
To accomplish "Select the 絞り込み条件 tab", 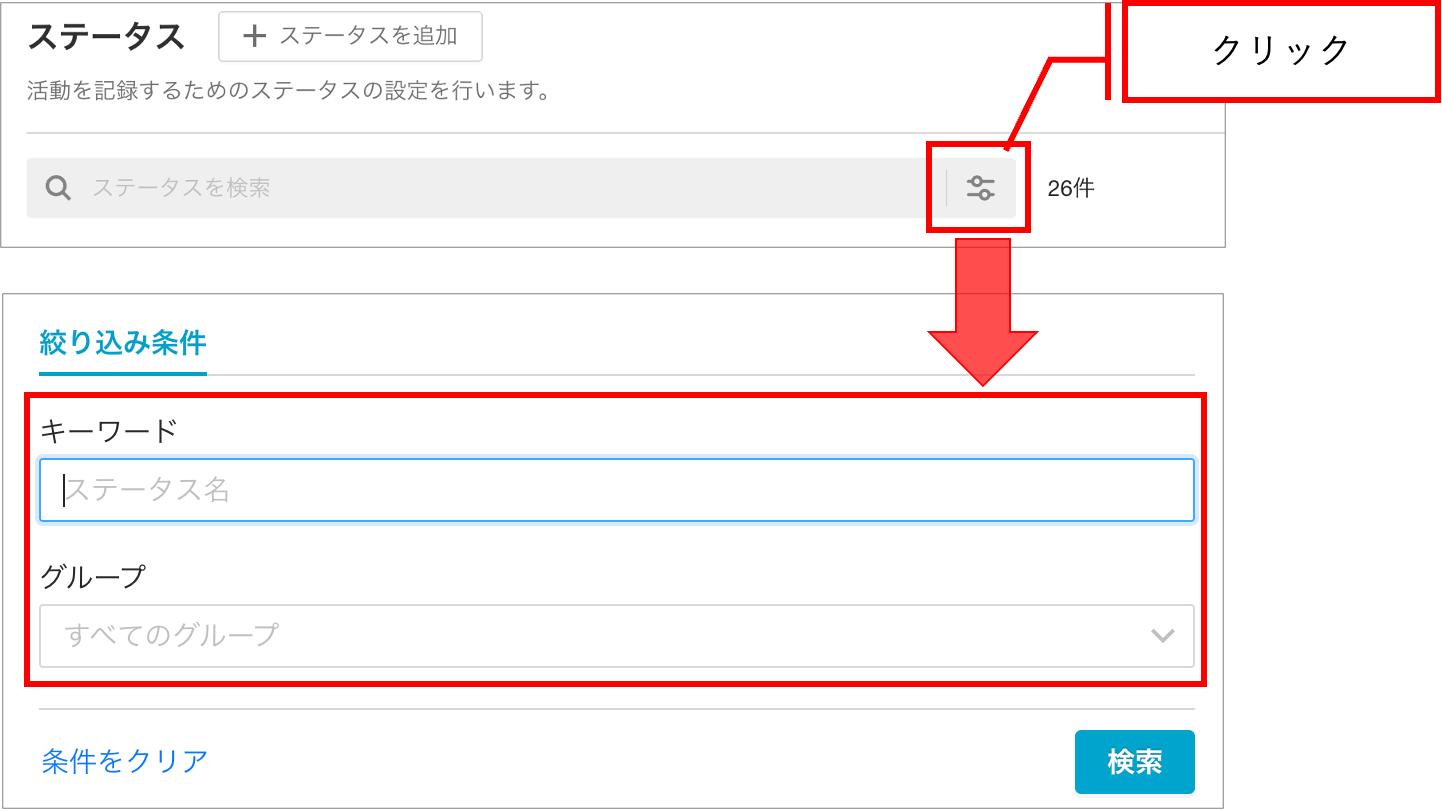I will (x=123, y=344).
